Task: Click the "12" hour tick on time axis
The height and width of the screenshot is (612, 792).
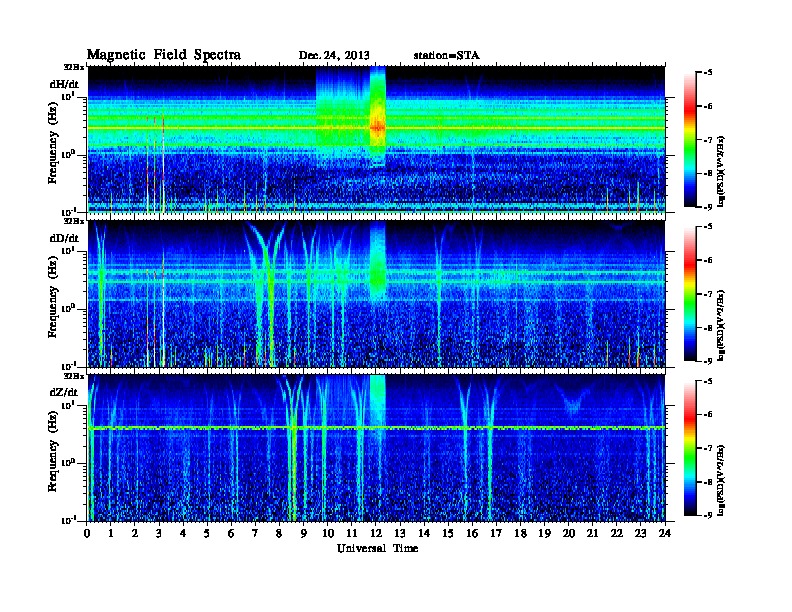Action: tap(376, 533)
